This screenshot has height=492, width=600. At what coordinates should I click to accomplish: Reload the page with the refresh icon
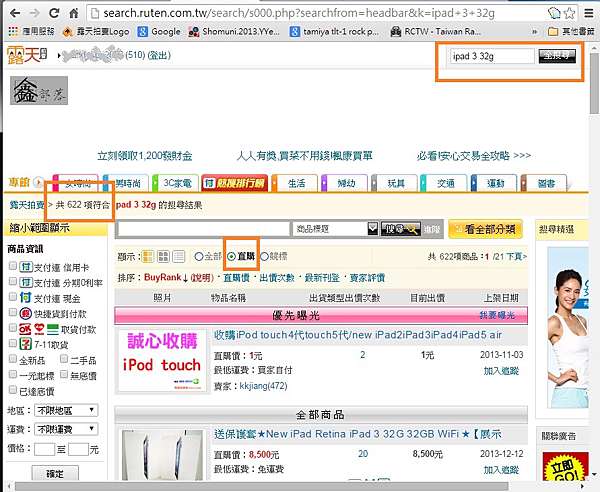click(x=54, y=13)
